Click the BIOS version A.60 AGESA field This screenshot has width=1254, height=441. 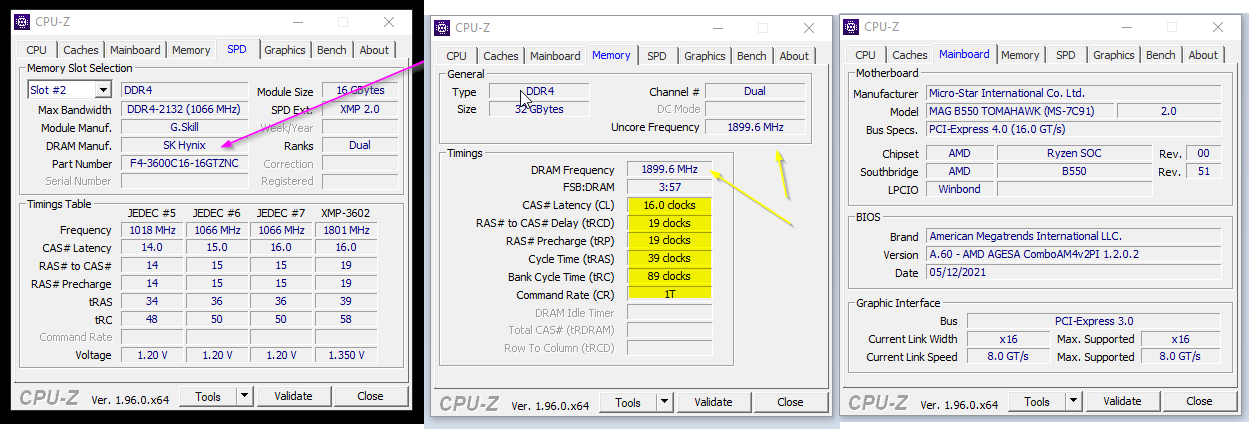coord(1073,255)
